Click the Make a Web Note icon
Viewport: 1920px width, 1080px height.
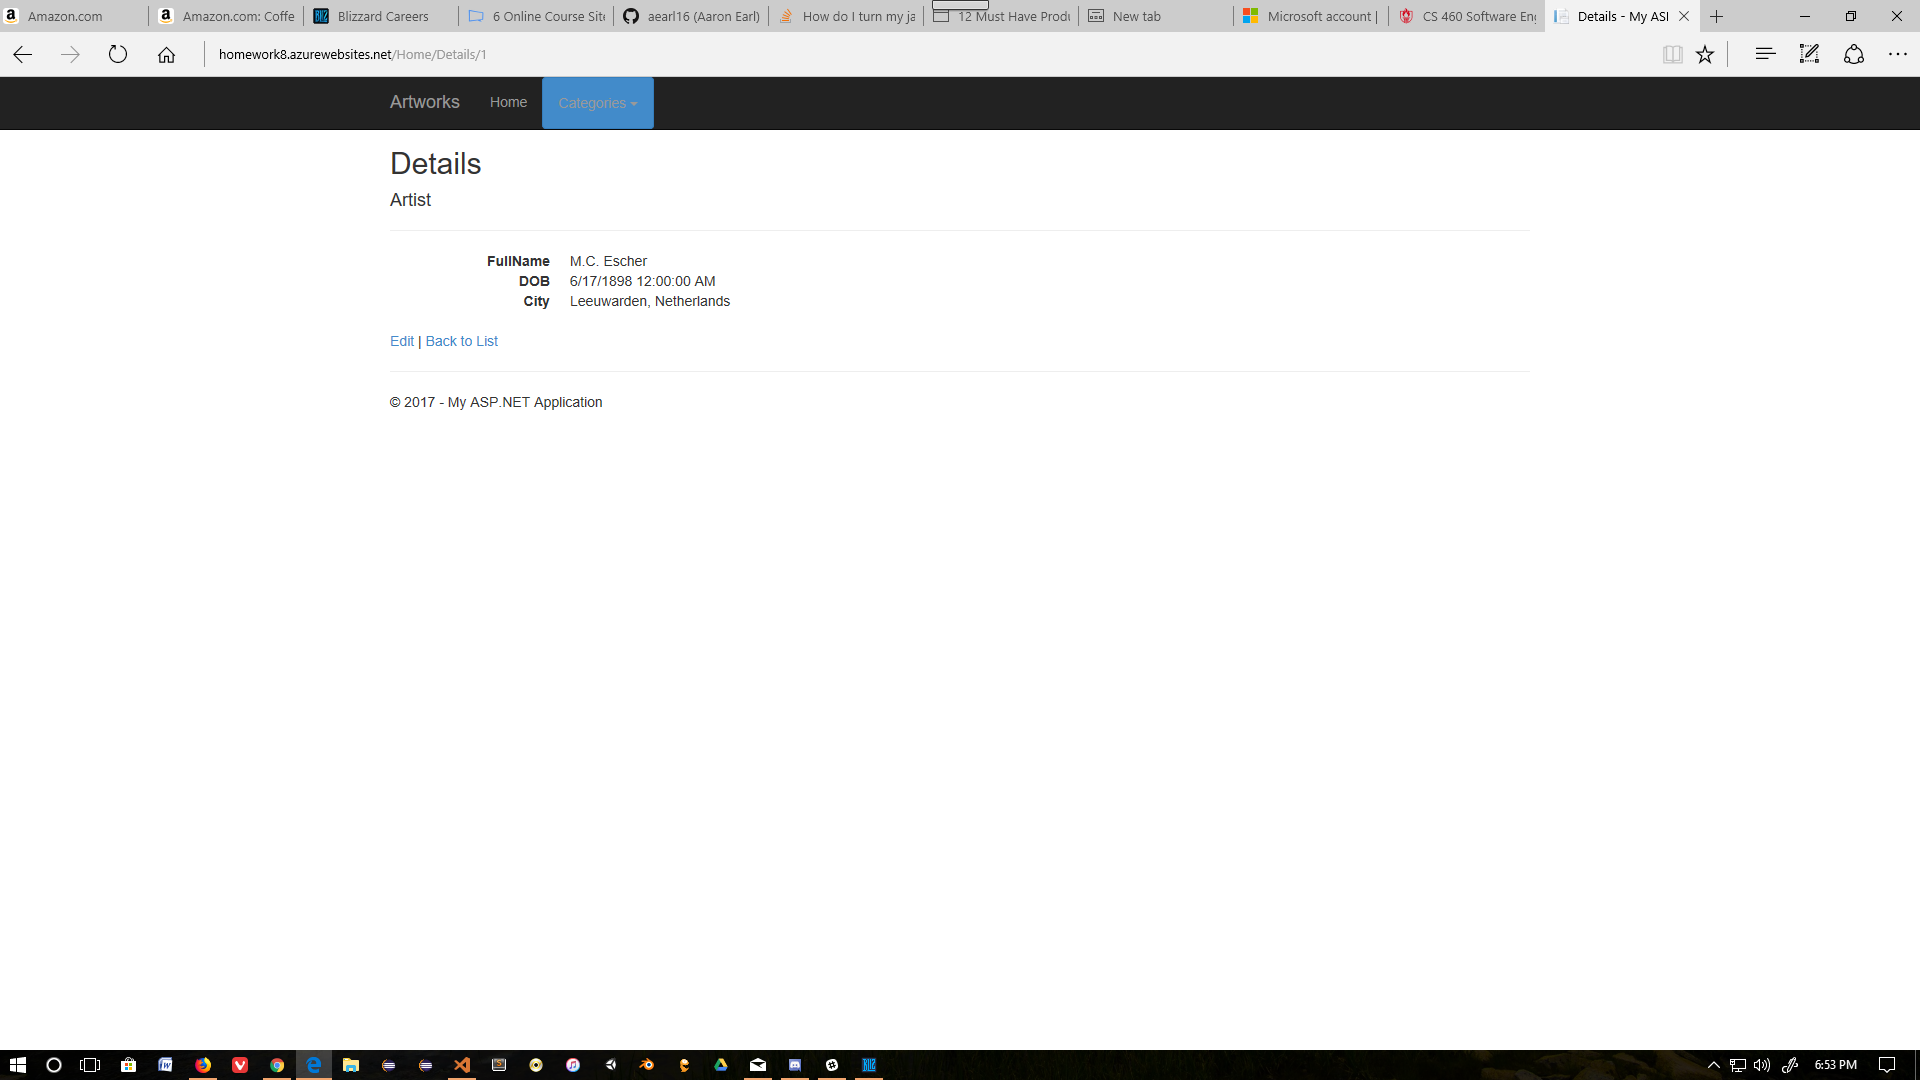tap(1809, 54)
